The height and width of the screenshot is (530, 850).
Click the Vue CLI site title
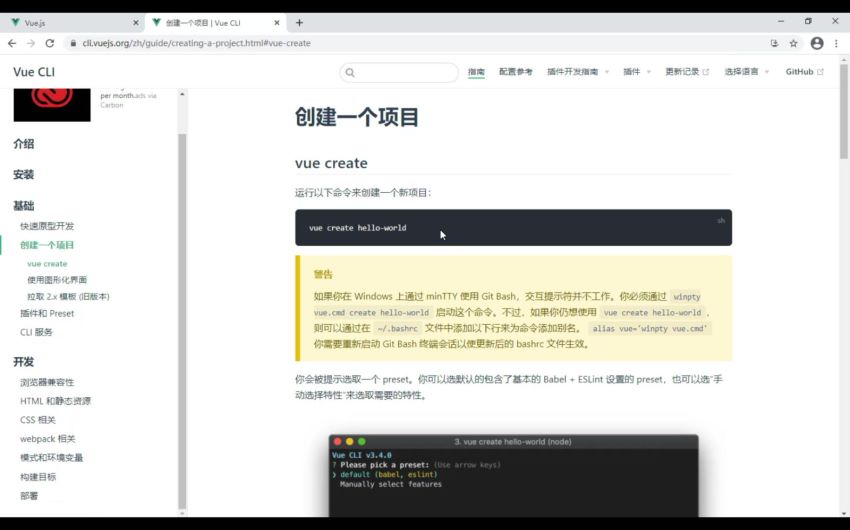click(34, 72)
